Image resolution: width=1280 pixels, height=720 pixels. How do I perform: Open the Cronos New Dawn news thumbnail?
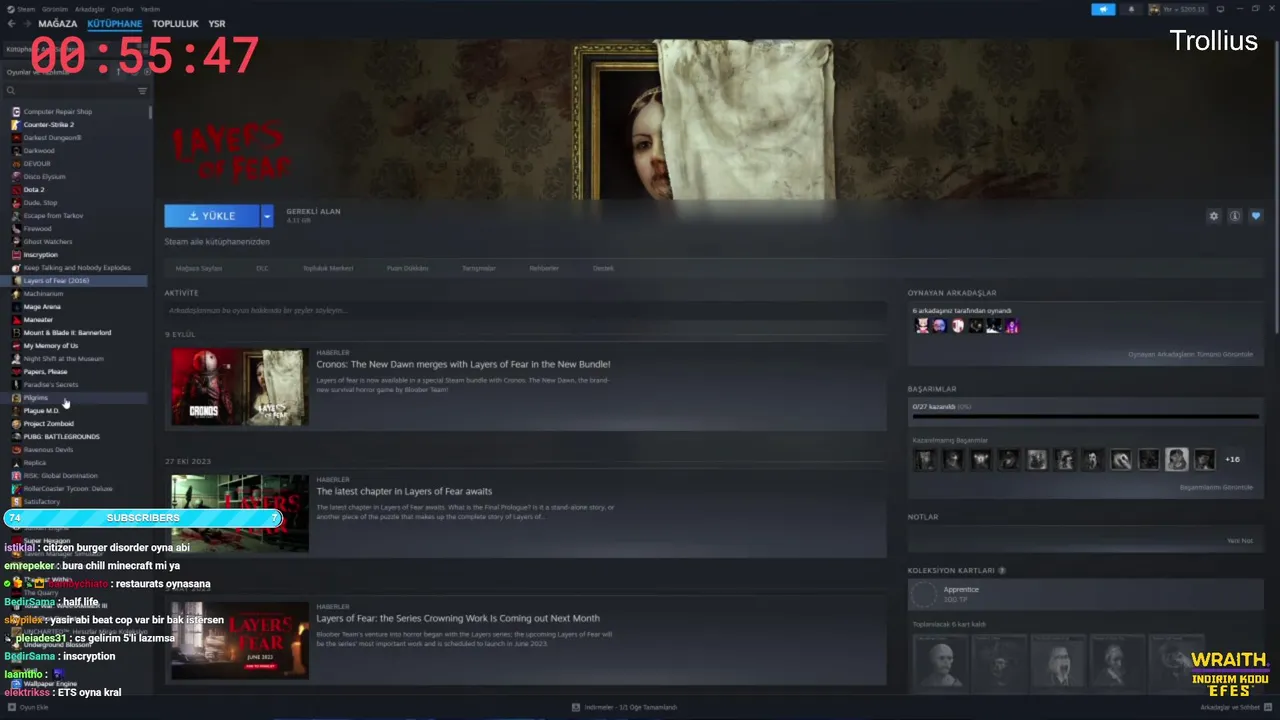[240, 387]
